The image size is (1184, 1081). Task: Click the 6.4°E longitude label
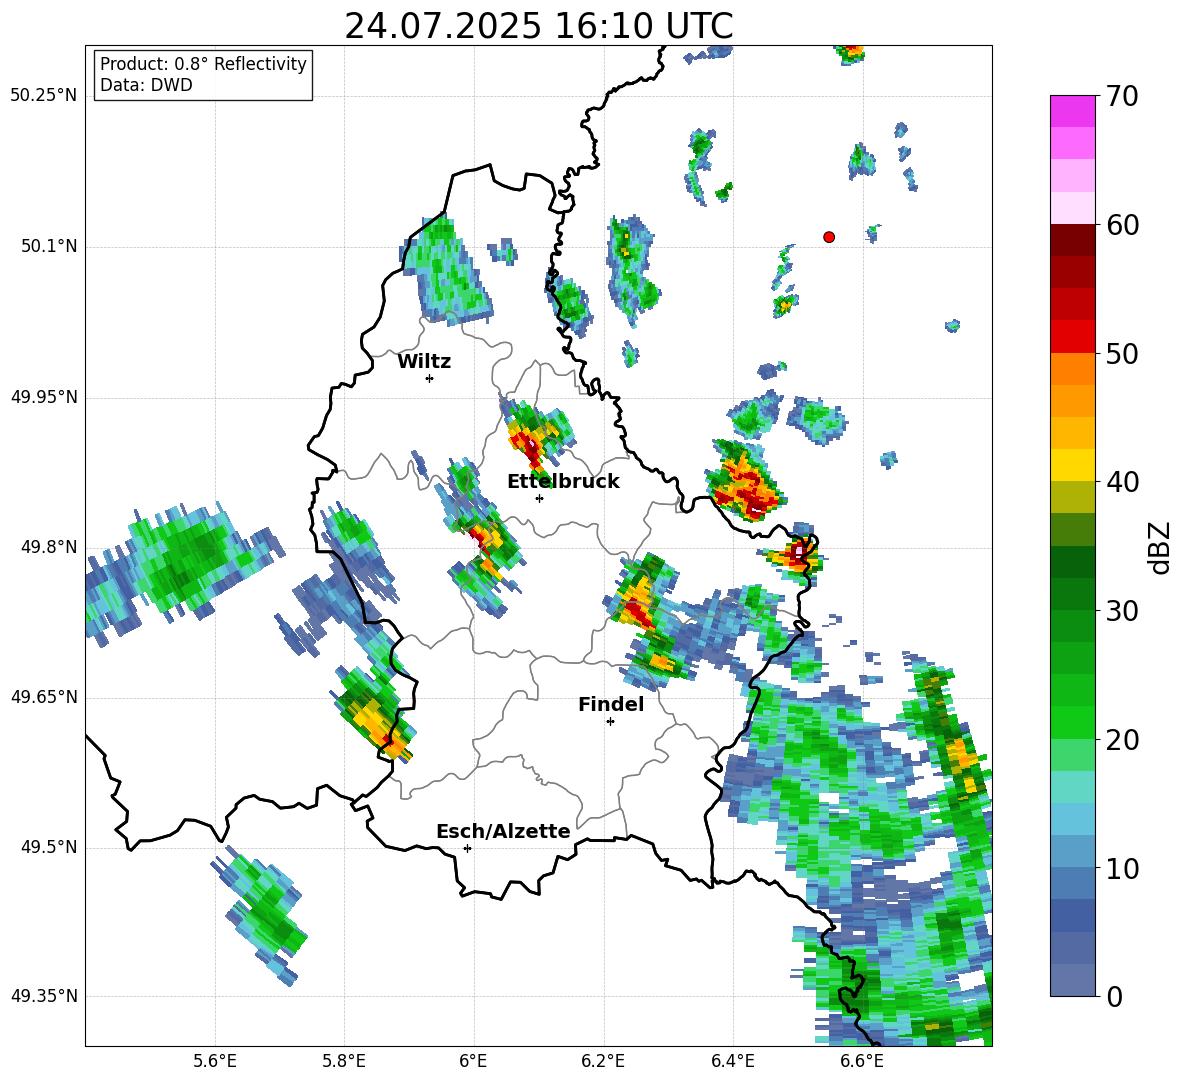[x=732, y=1061]
